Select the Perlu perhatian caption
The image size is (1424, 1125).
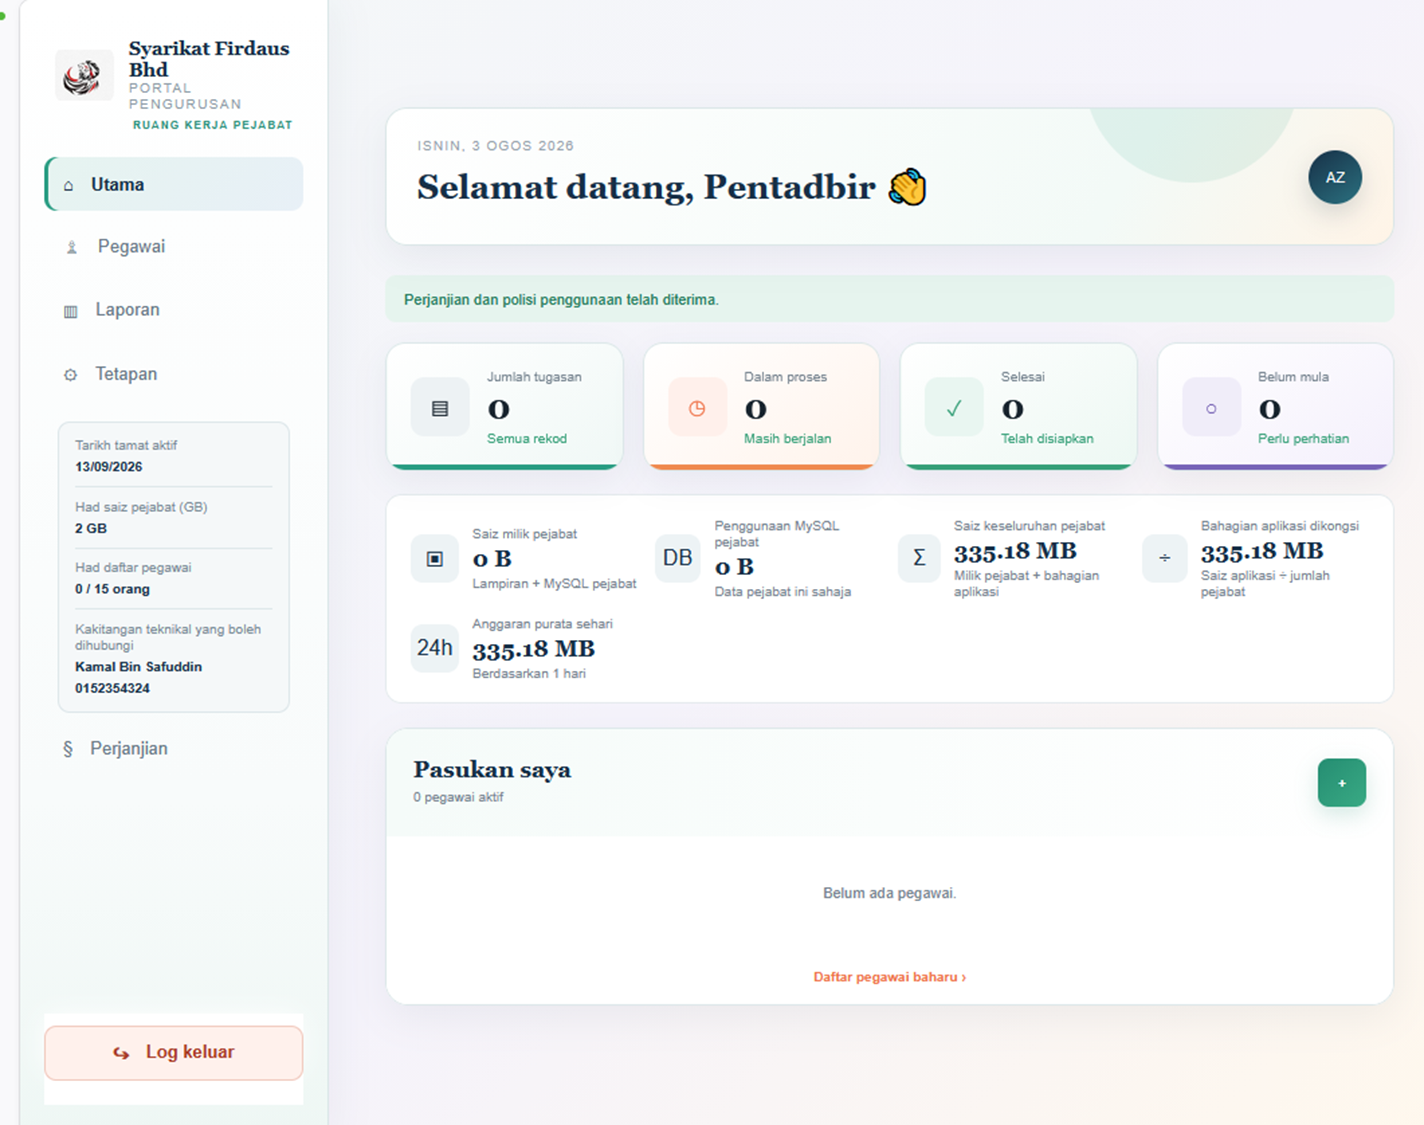click(1303, 439)
